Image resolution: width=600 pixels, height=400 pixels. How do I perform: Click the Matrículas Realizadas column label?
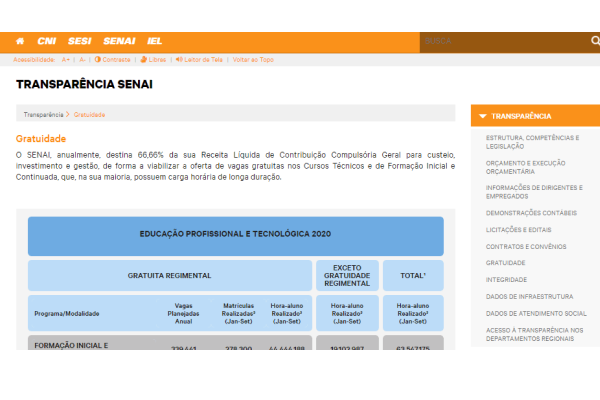(238, 313)
